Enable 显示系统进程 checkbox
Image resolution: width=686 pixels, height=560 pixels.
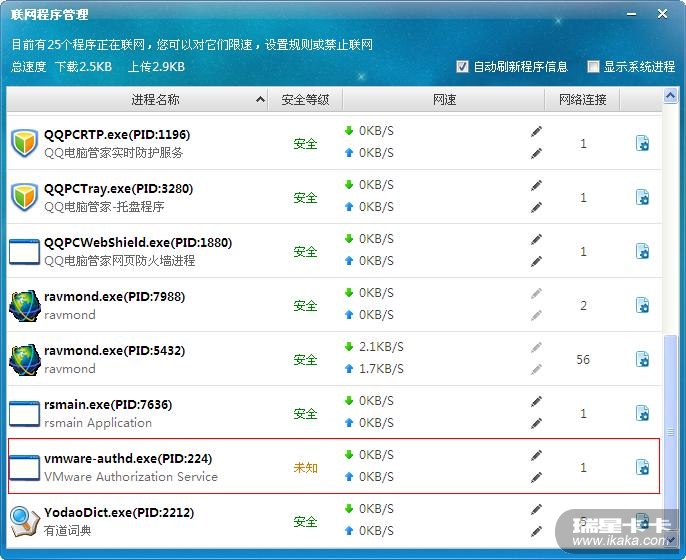click(x=593, y=66)
